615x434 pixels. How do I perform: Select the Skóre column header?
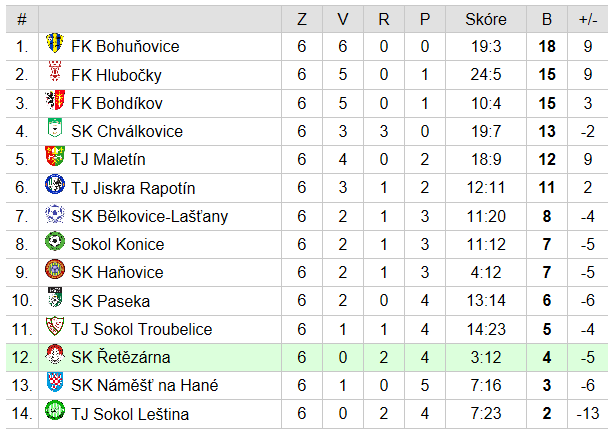[x=486, y=19]
